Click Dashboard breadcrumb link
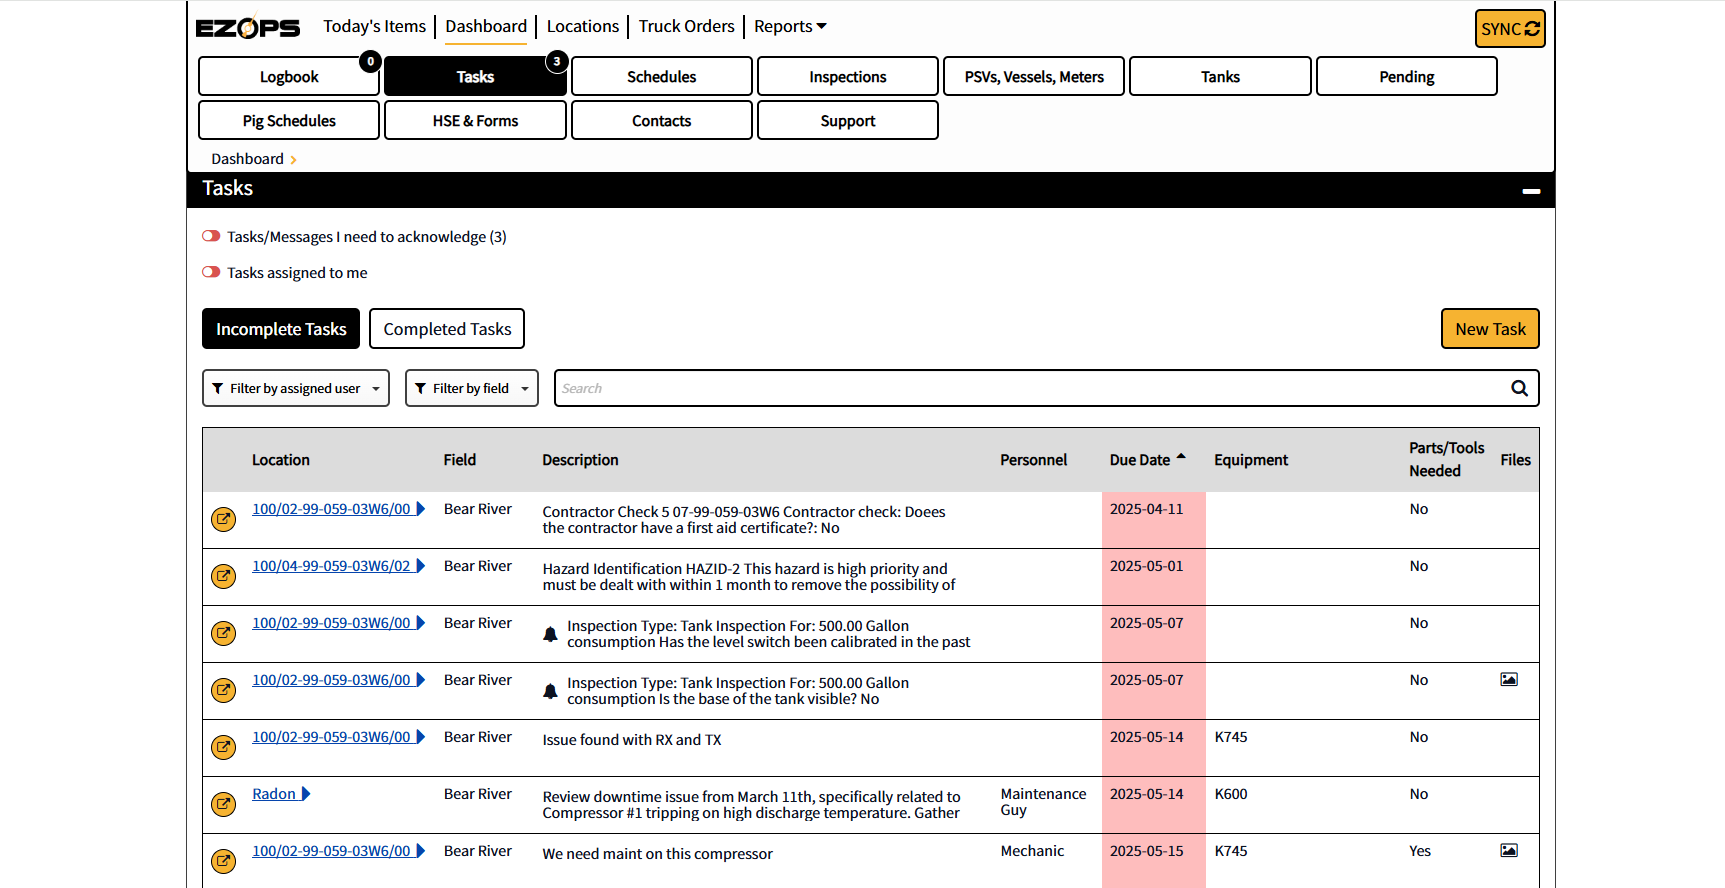 coord(247,159)
